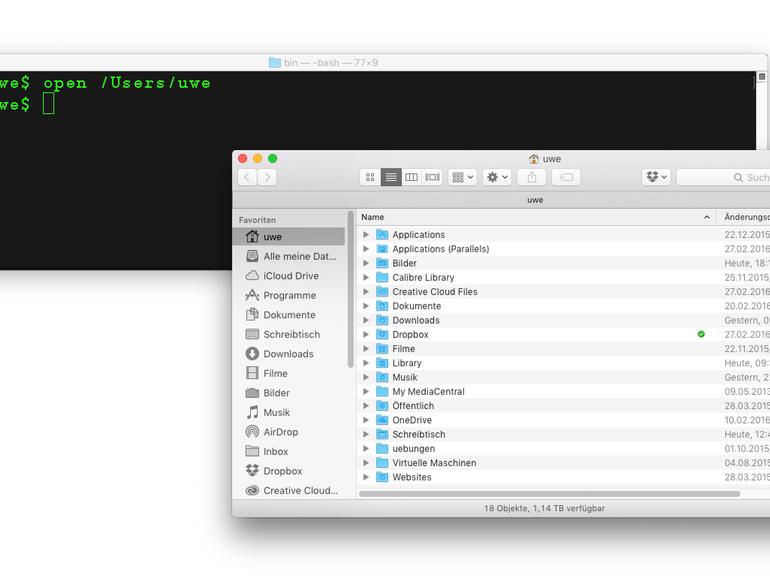Image resolution: width=770 pixels, height=578 pixels.
Task: Select the Dokumente folder in list
Action: pyautogui.click(x=563, y=306)
